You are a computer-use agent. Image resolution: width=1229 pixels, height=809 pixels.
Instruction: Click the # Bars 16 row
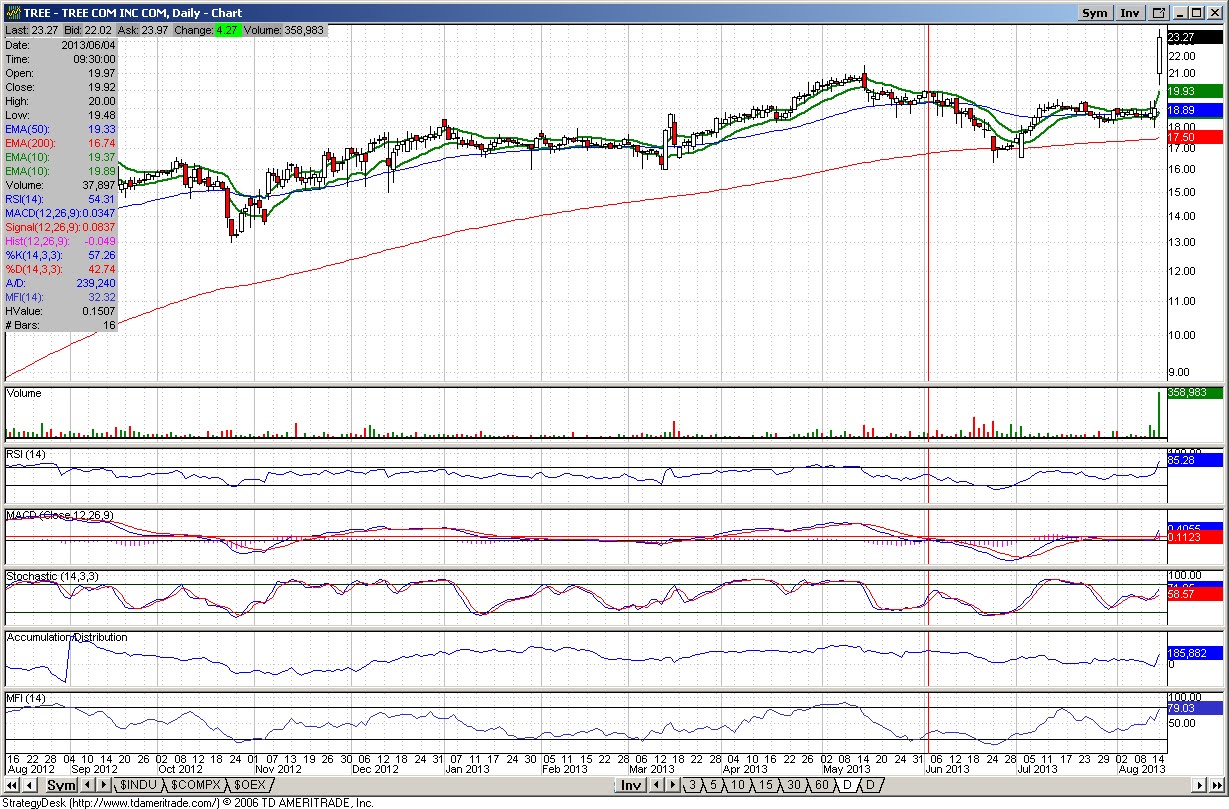pos(61,325)
